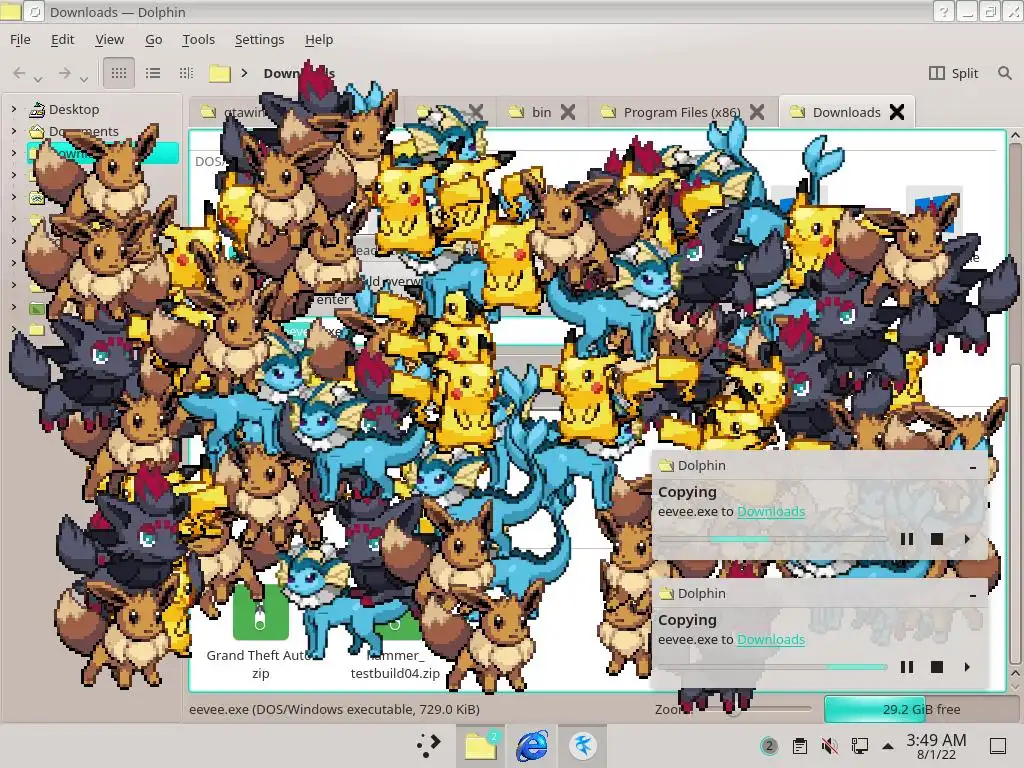The width and height of the screenshot is (1024, 768).
Task: Open the Go menu
Action: pos(153,39)
